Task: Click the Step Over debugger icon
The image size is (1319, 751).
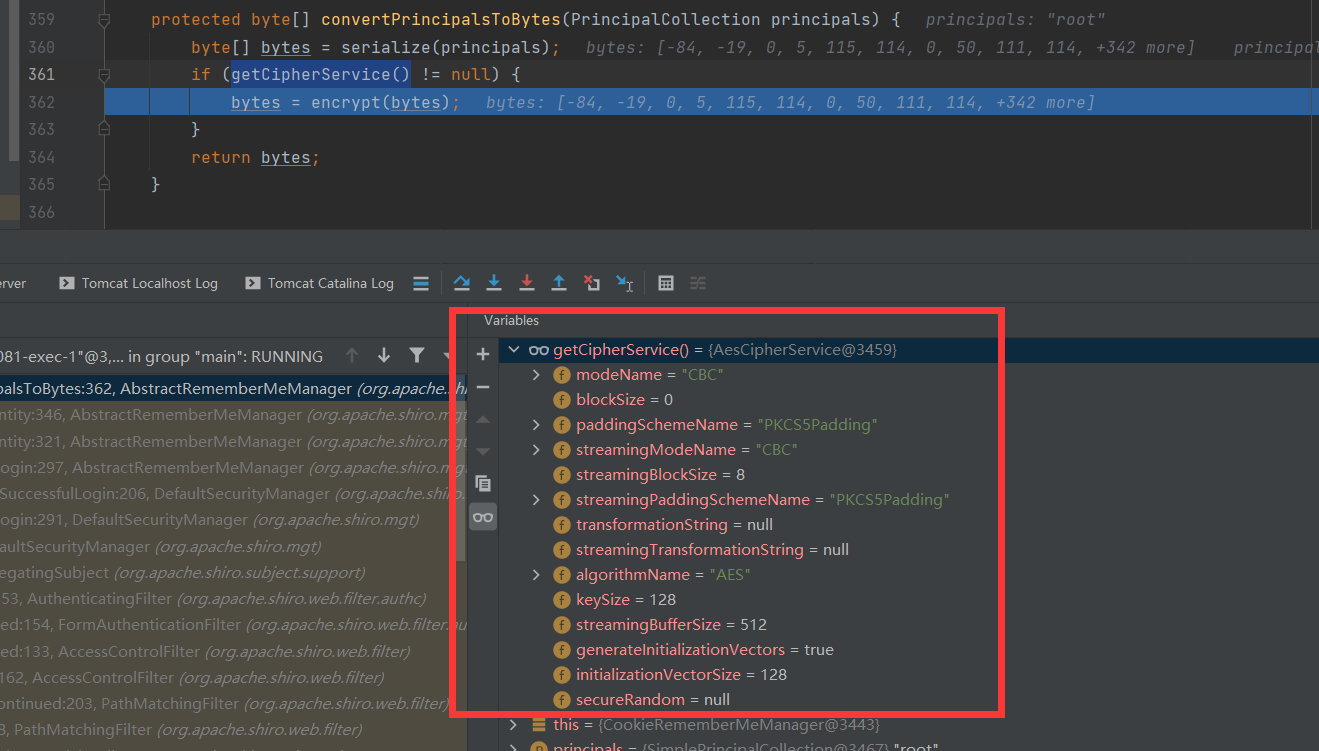Action: [x=461, y=284]
